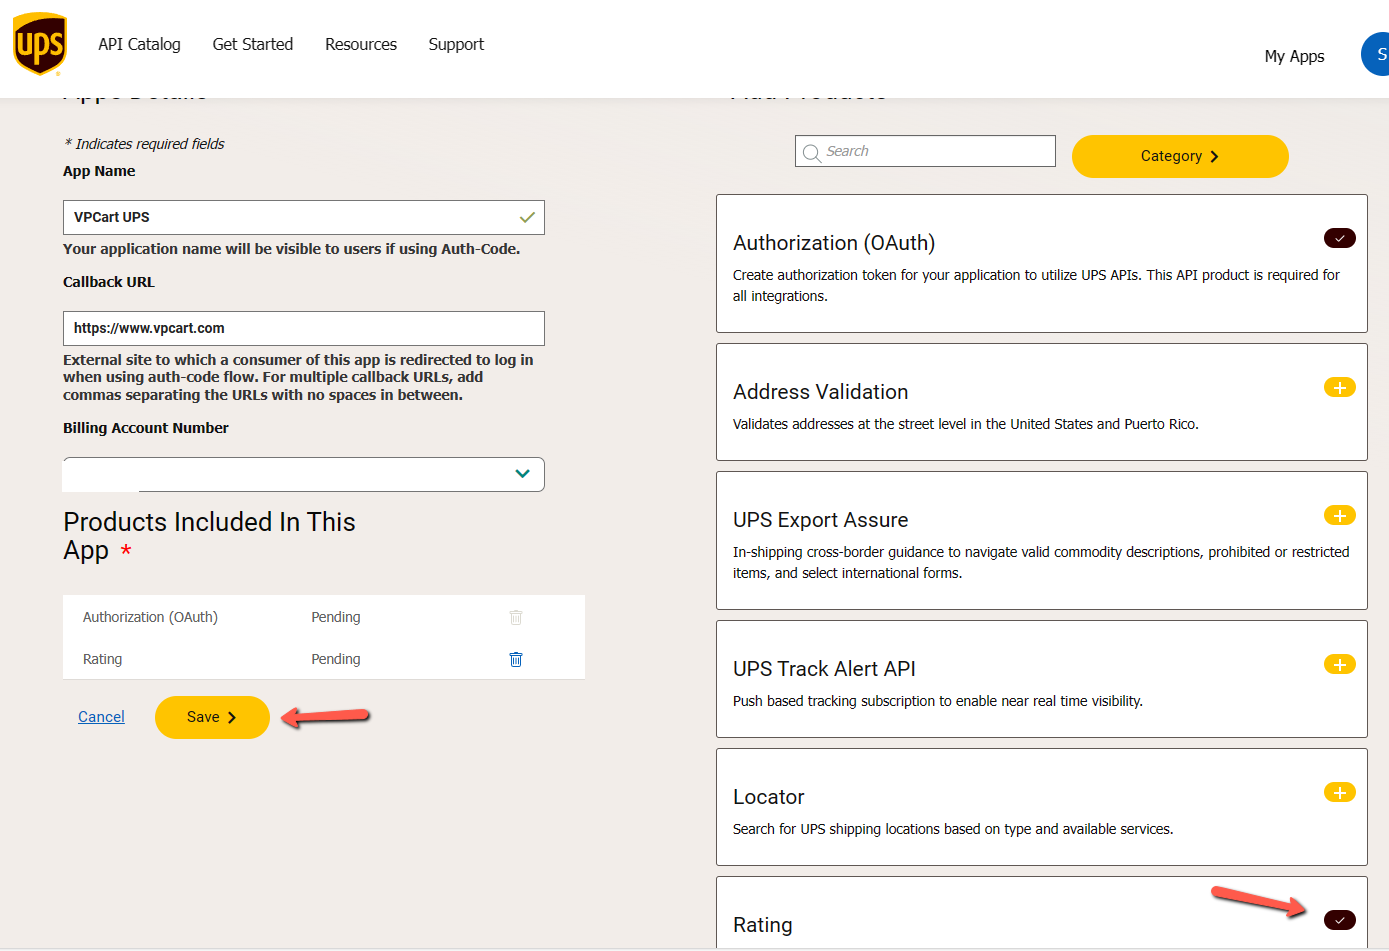Image resolution: width=1389 pixels, height=951 pixels.
Task: Click the Cancel link
Action: coord(101,717)
